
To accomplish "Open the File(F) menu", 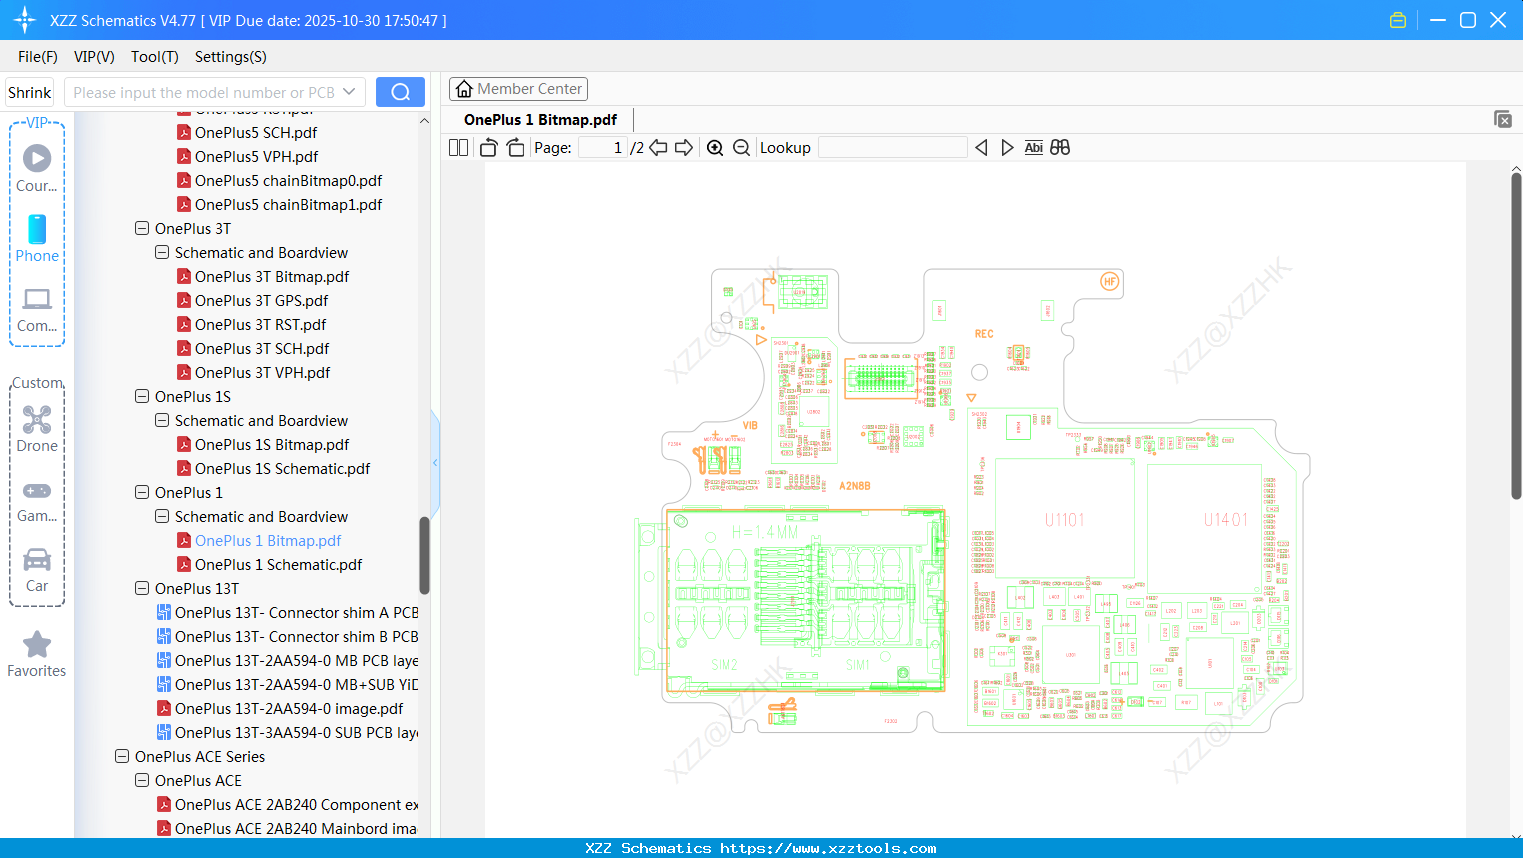I will (x=38, y=57).
